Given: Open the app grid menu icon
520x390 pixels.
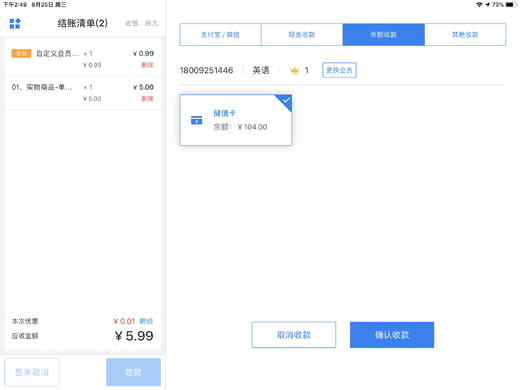Looking at the screenshot, I should [x=15, y=24].
